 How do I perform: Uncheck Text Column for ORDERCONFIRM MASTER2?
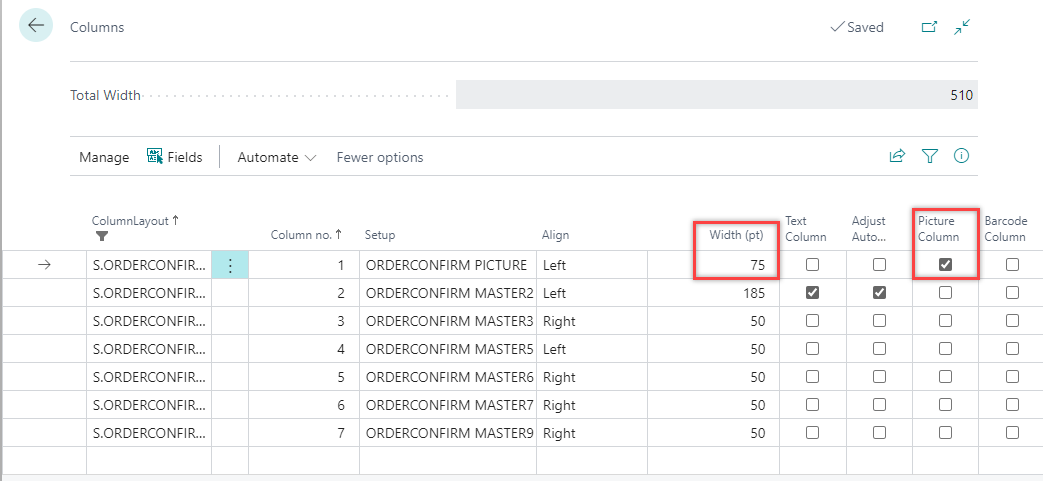point(812,293)
